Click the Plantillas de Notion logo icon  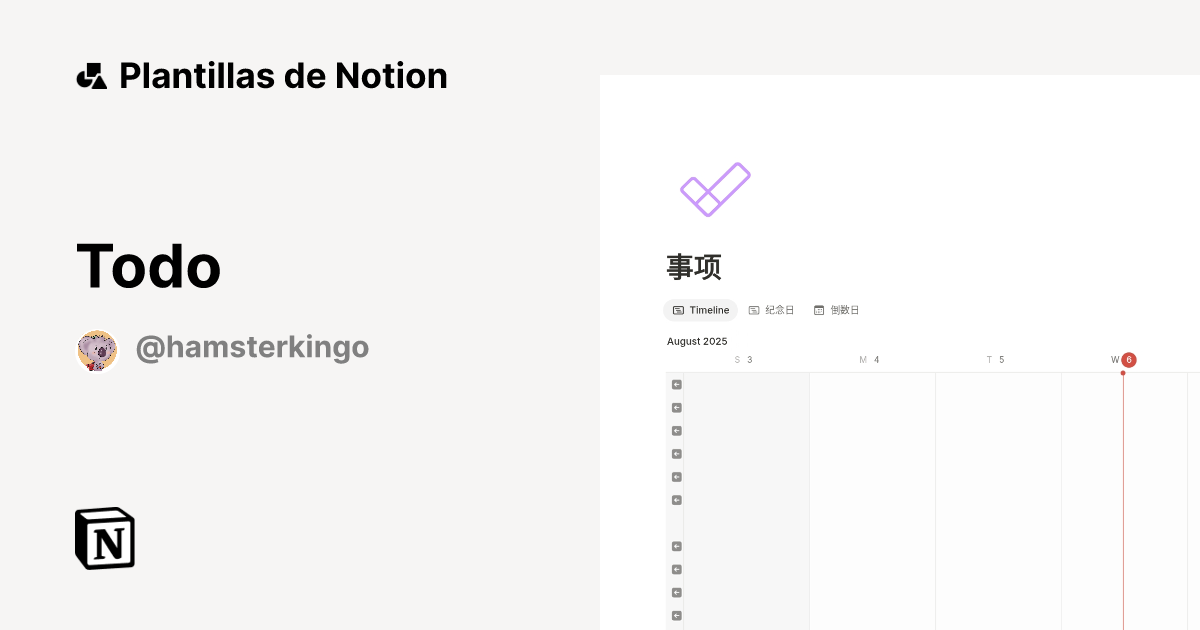pyautogui.click(x=92, y=75)
